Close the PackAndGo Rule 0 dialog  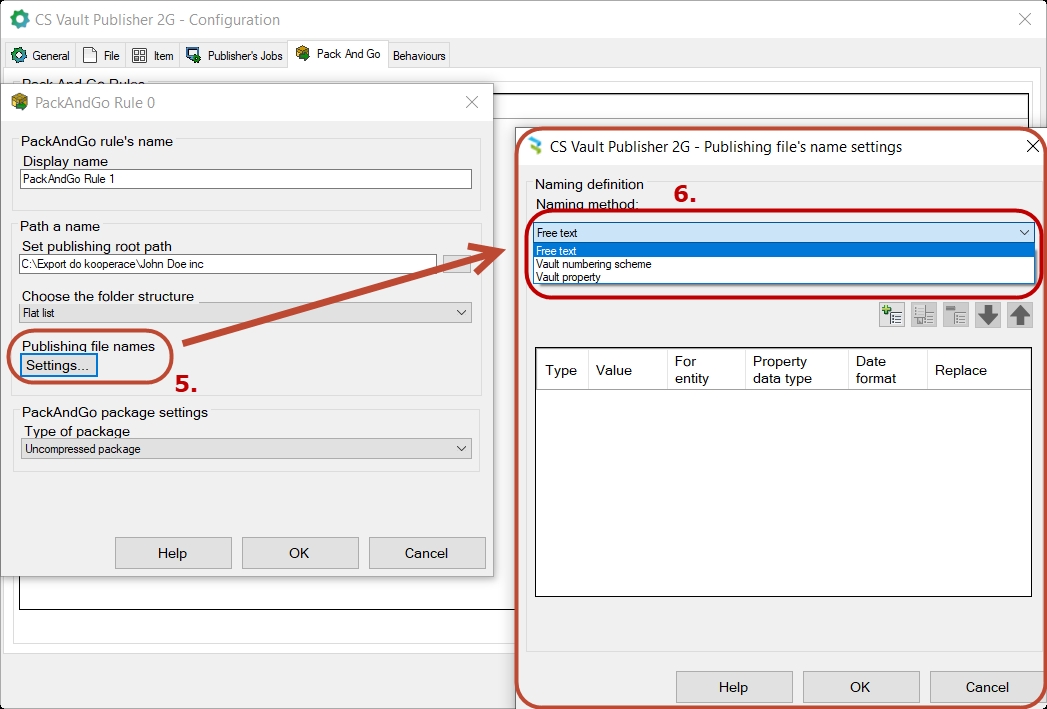click(x=472, y=102)
